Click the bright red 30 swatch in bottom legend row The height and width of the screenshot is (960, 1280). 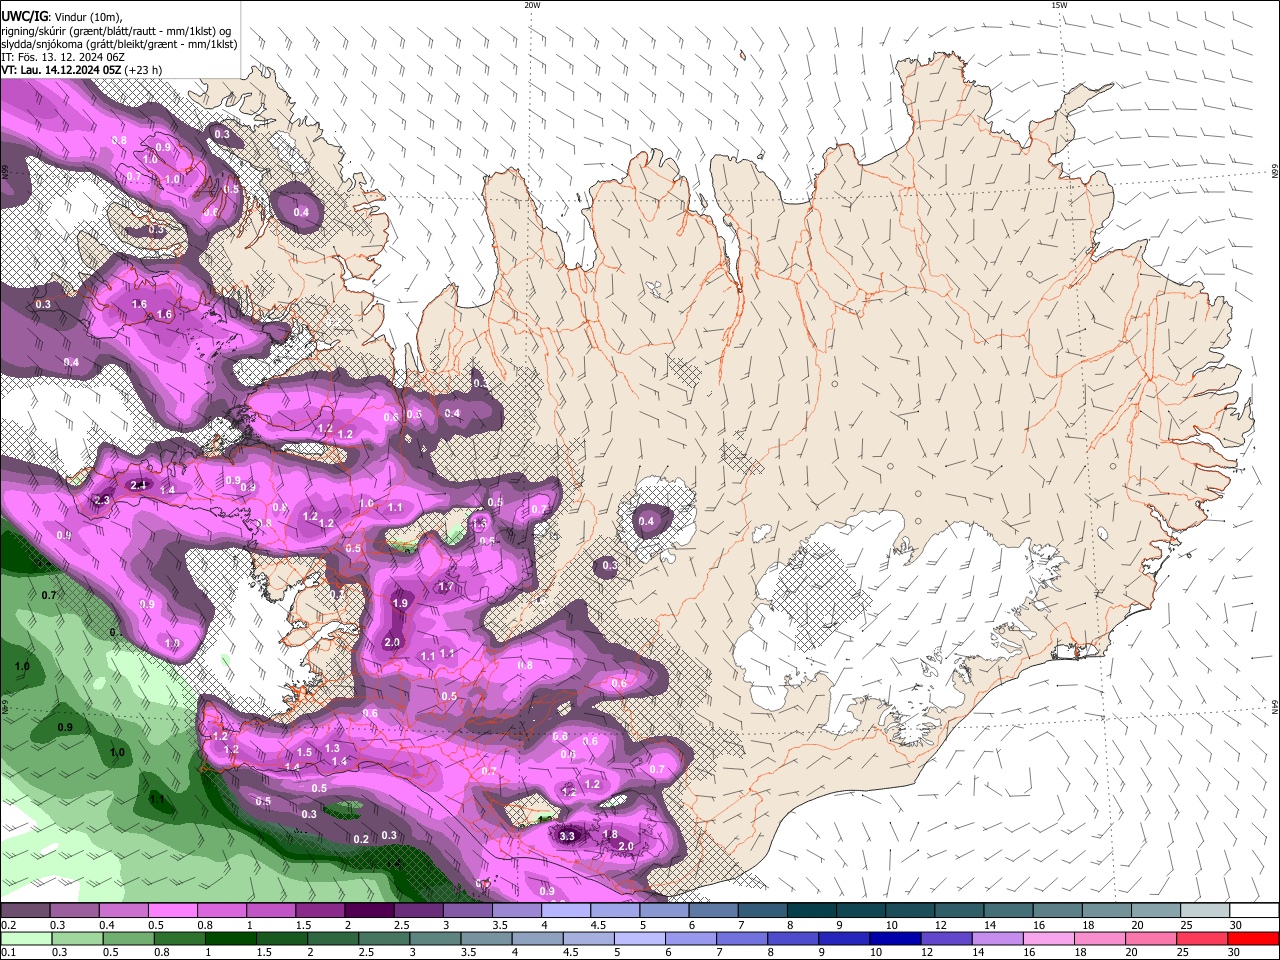point(1253,939)
